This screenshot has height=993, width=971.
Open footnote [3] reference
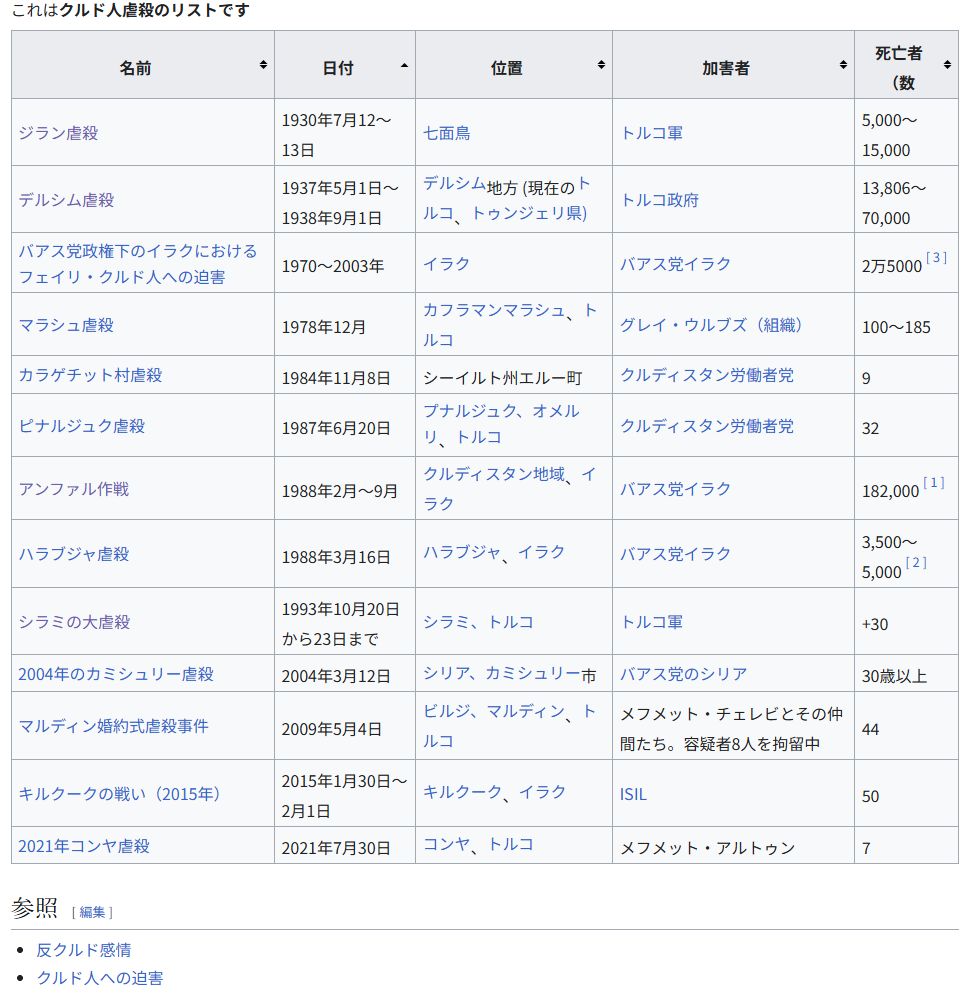[x=936, y=258]
